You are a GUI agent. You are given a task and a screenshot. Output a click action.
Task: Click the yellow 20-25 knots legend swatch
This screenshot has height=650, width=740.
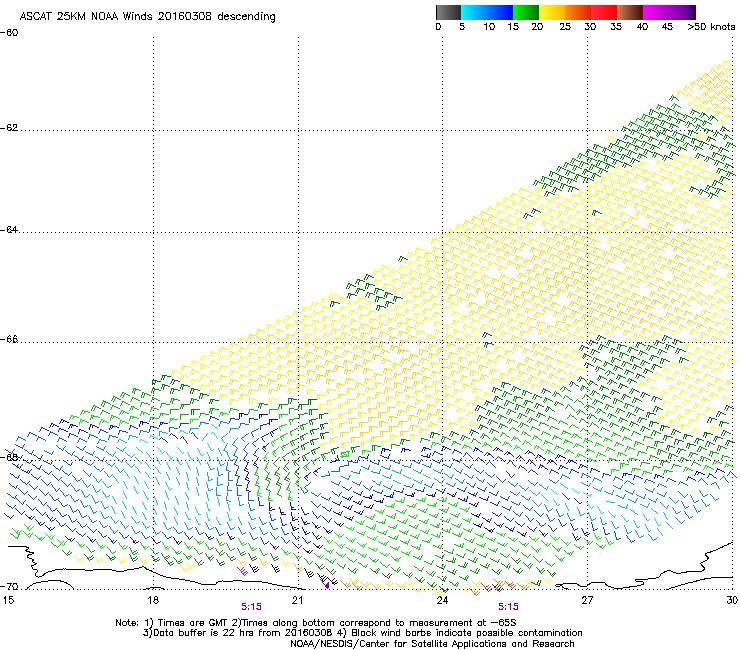551,12
